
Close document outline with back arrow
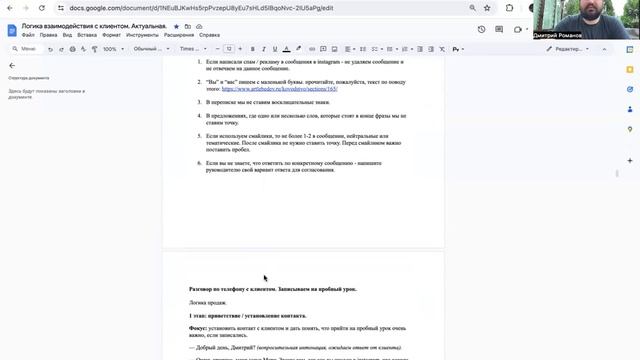(12, 65)
